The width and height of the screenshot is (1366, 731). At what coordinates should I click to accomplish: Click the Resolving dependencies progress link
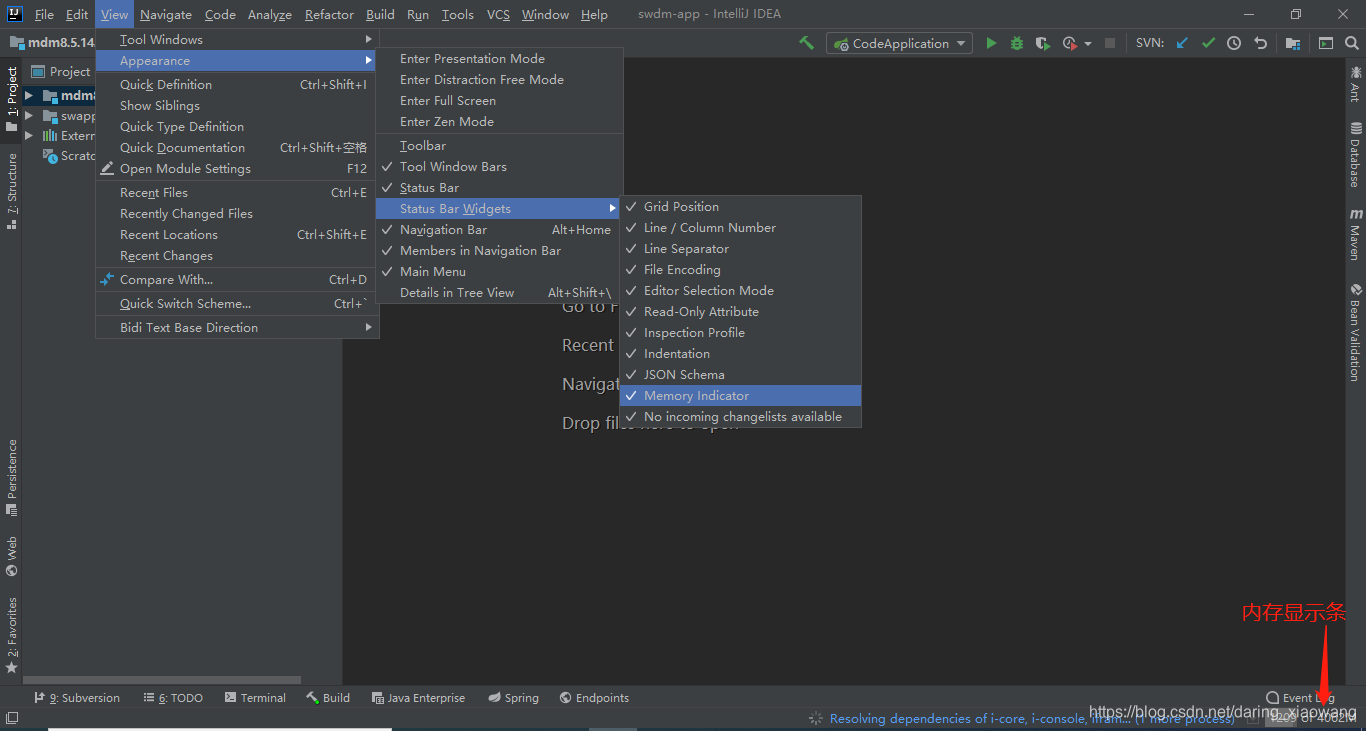[1032, 719]
